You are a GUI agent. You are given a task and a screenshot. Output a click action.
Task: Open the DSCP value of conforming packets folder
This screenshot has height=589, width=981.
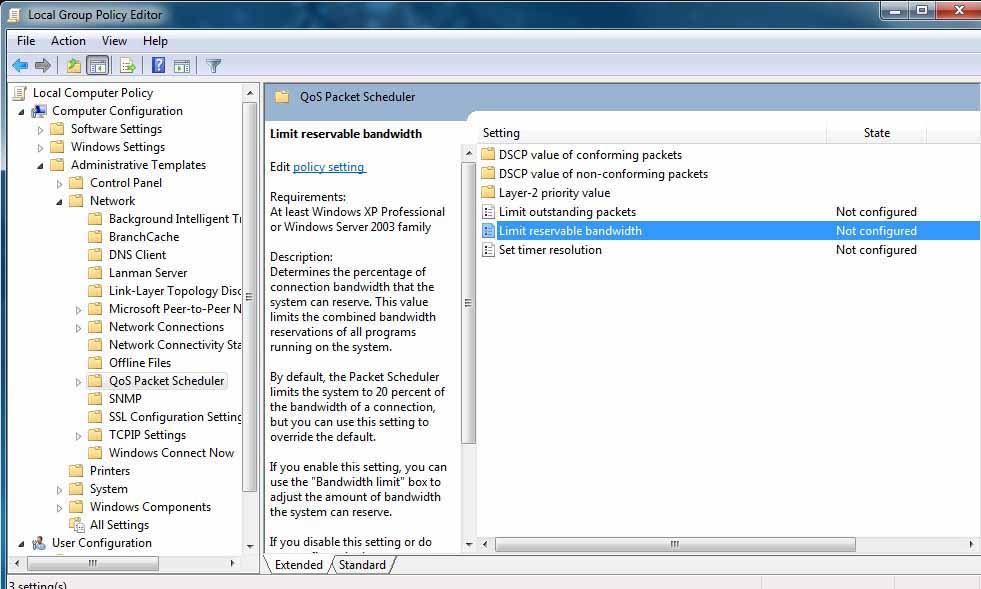(x=590, y=155)
